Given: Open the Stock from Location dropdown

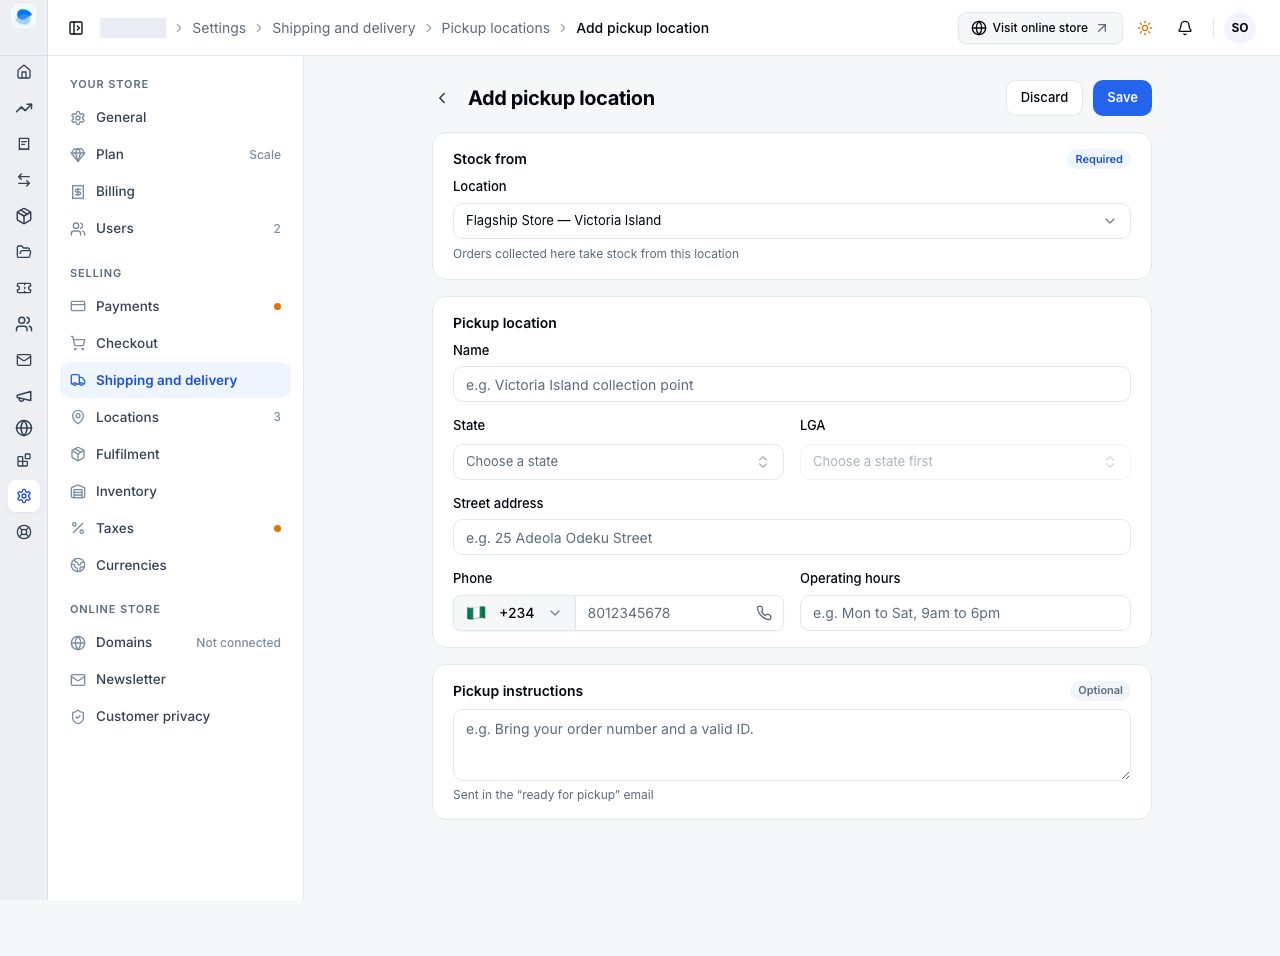Looking at the screenshot, I should (792, 221).
